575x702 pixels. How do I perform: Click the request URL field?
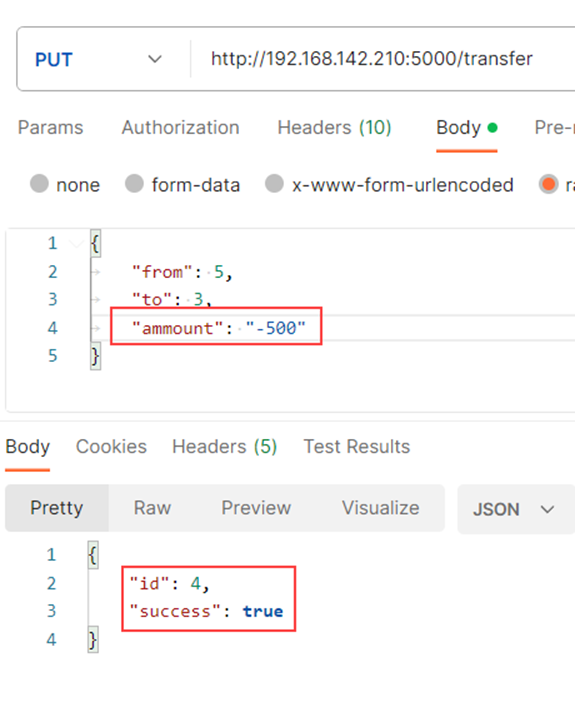point(372,59)
